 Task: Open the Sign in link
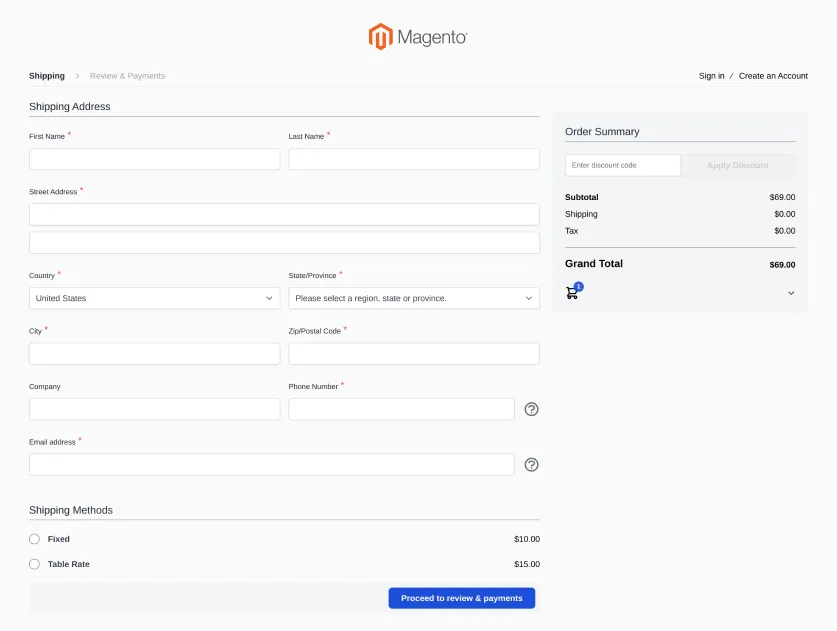[711, 76]
